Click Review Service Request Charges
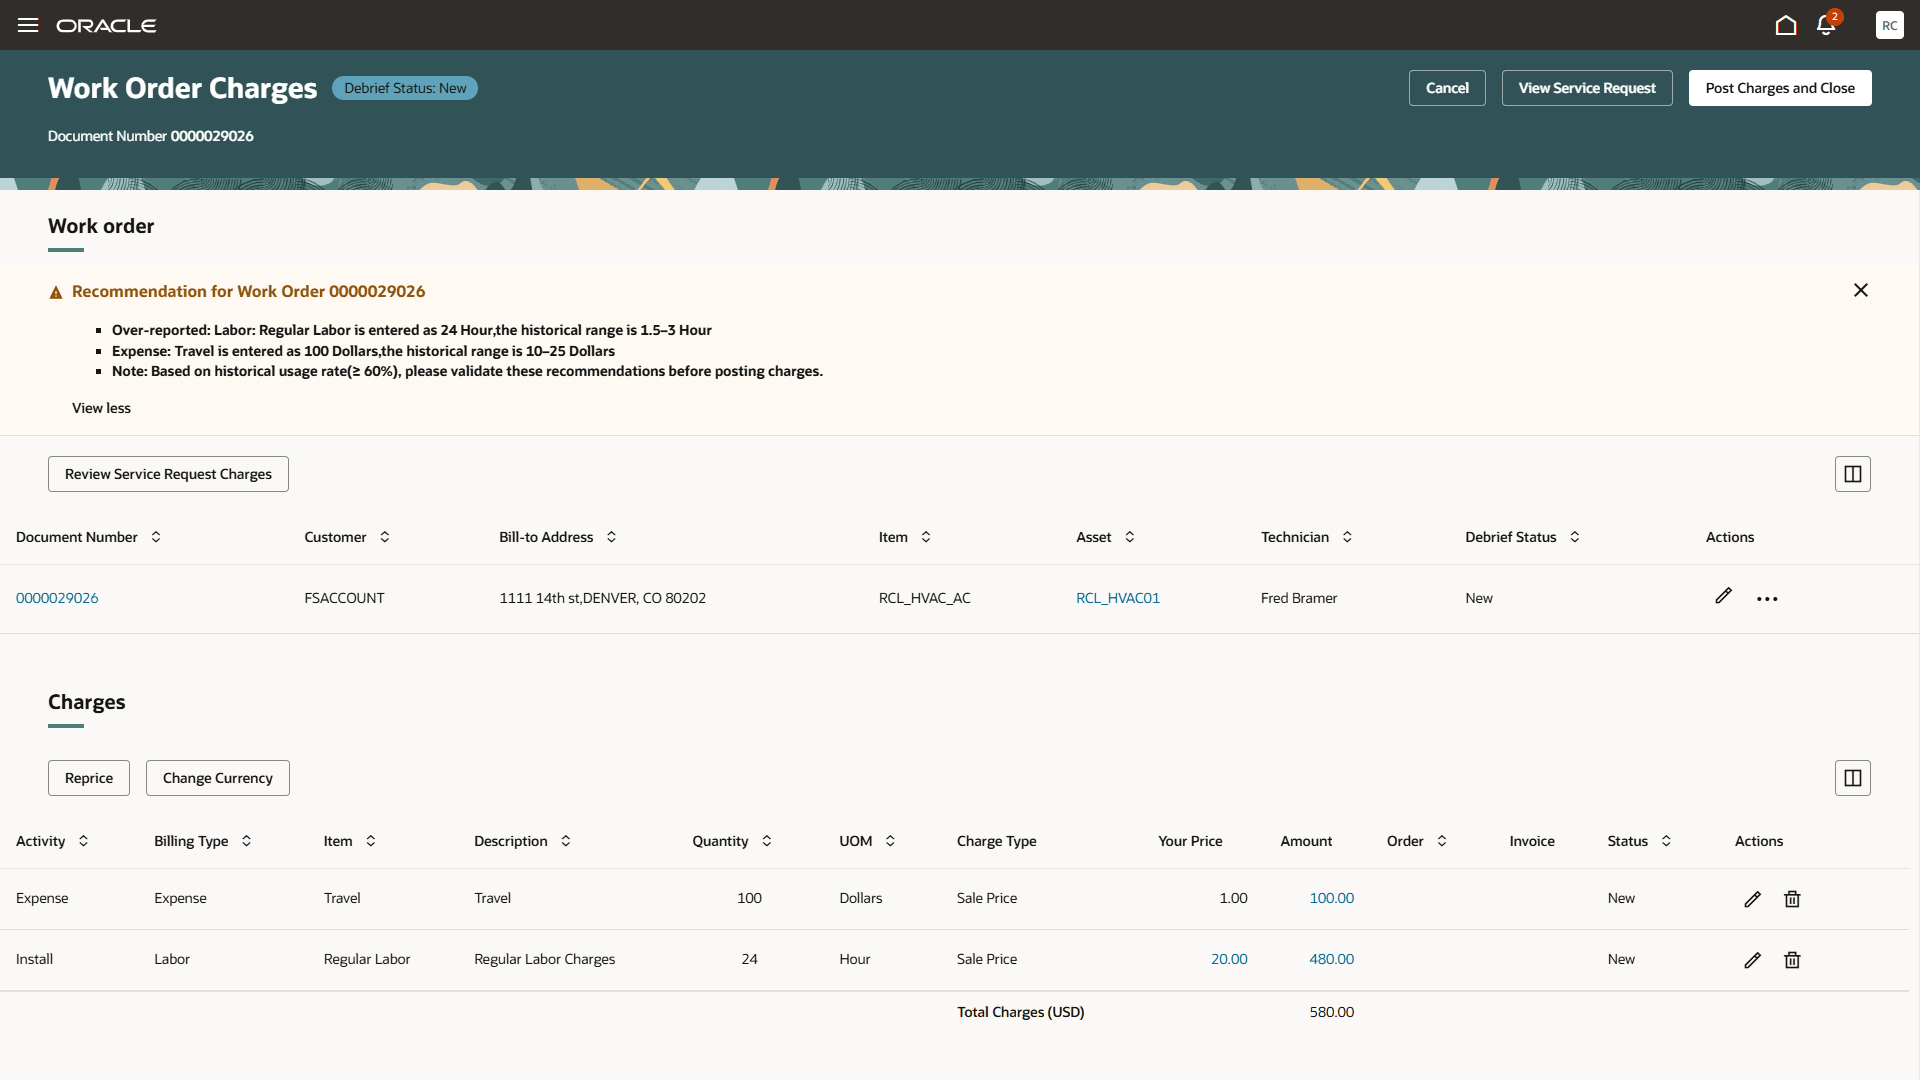Screen dimensions: 1920x1080 168,474
